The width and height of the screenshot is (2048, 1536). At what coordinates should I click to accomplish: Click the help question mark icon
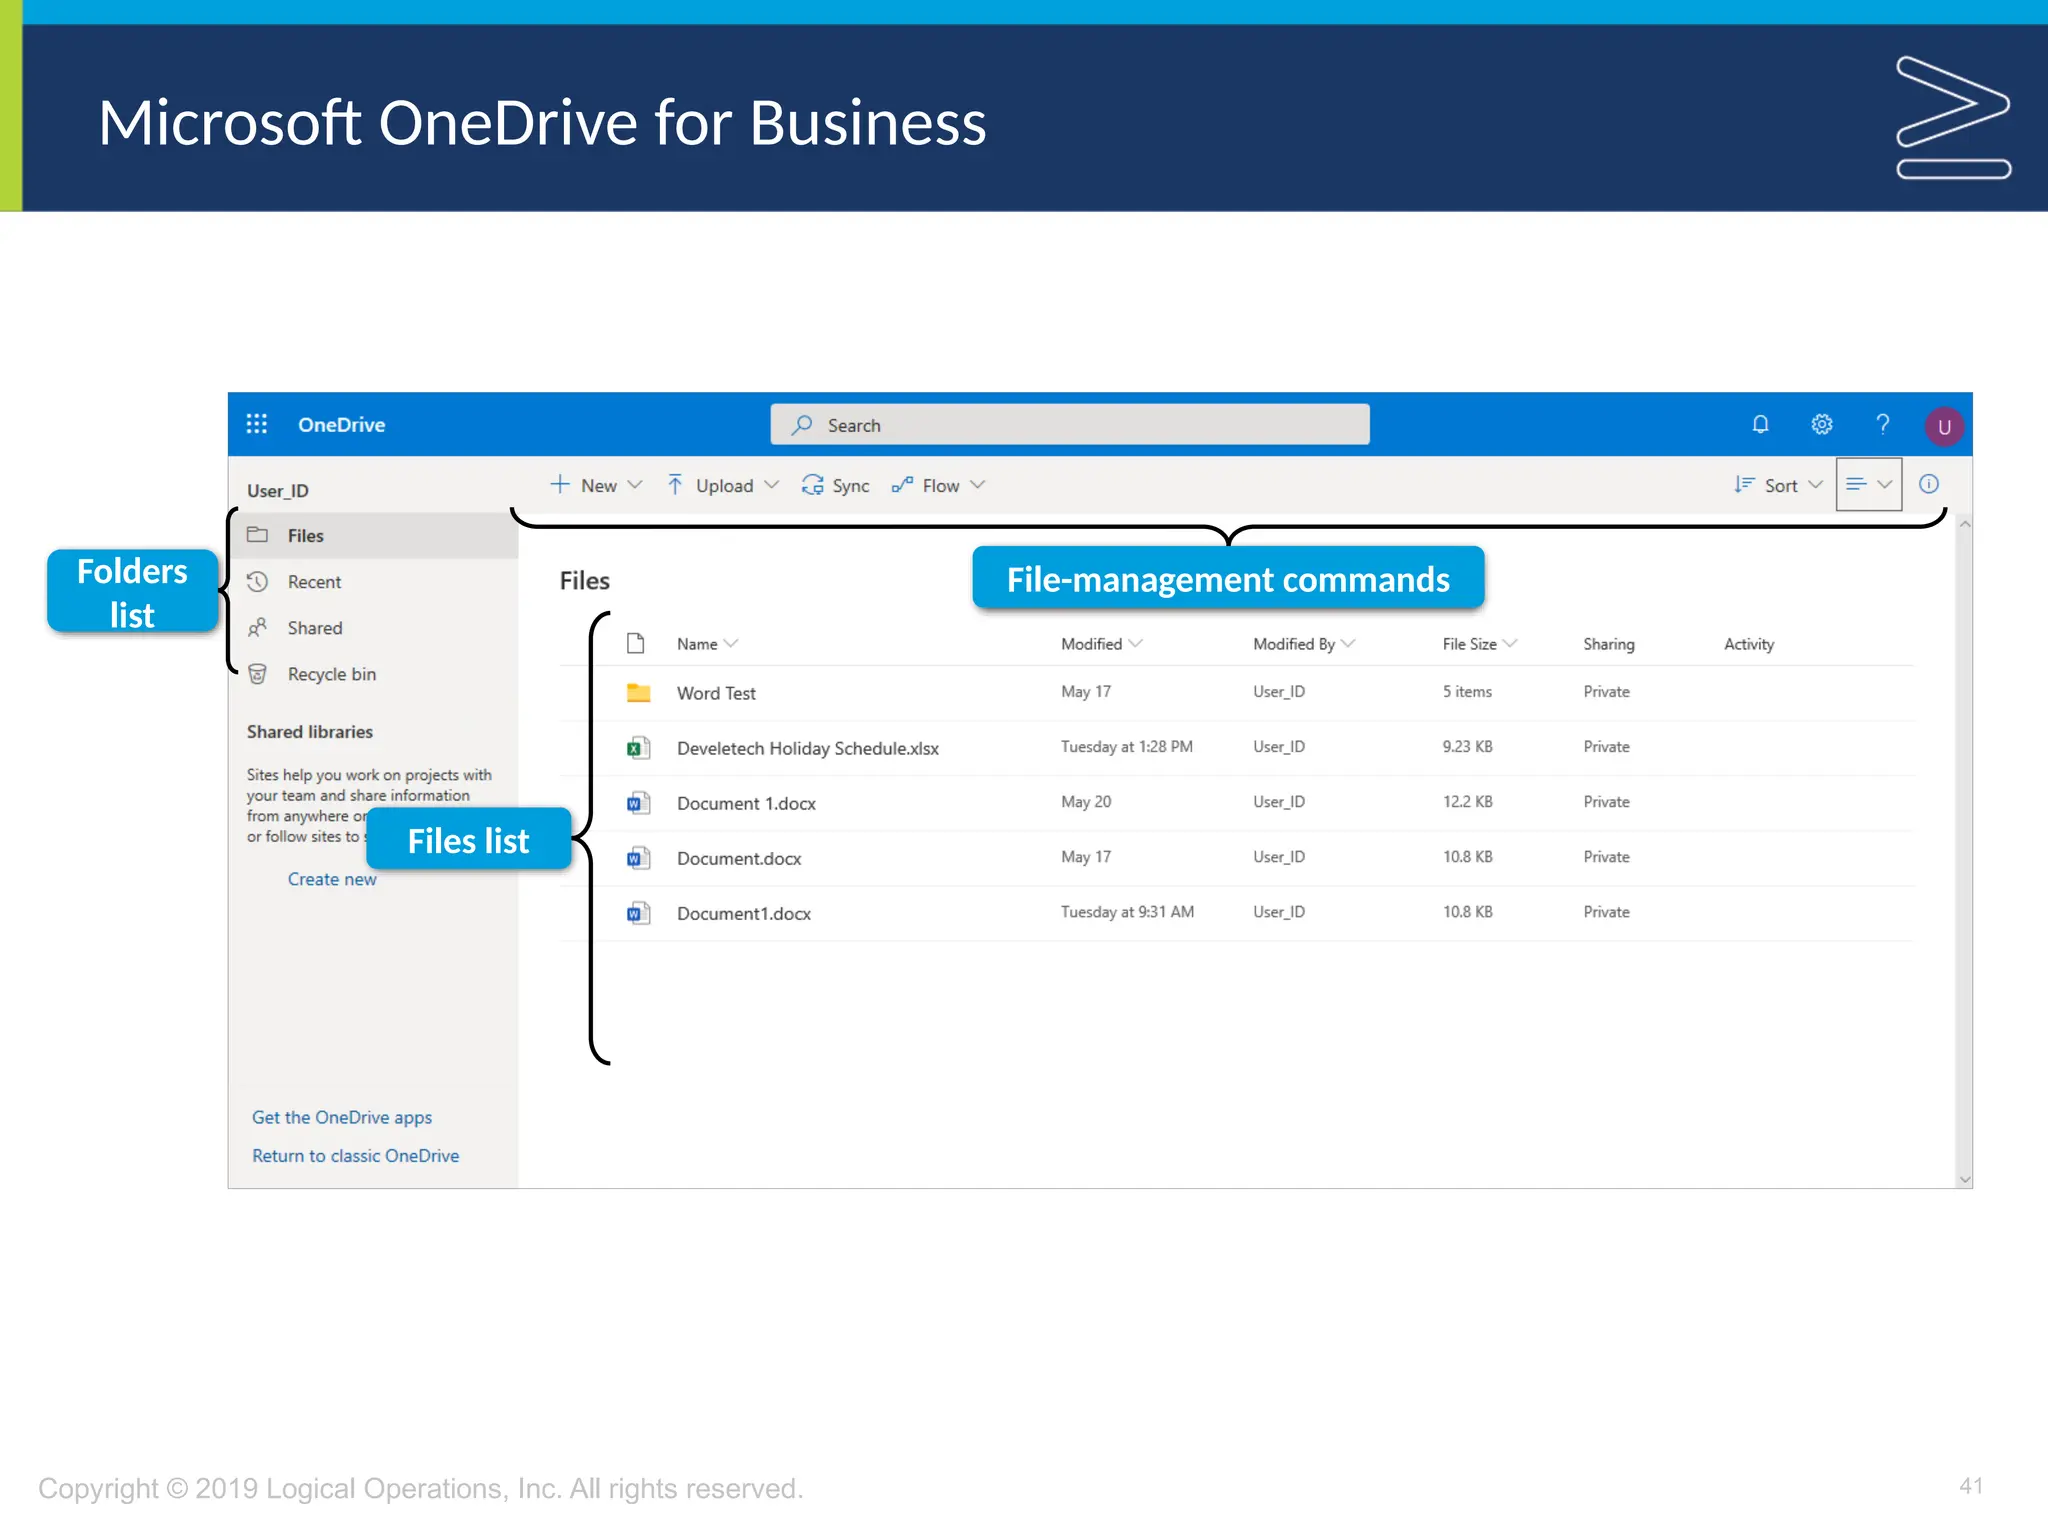[x=1883, y=424]
